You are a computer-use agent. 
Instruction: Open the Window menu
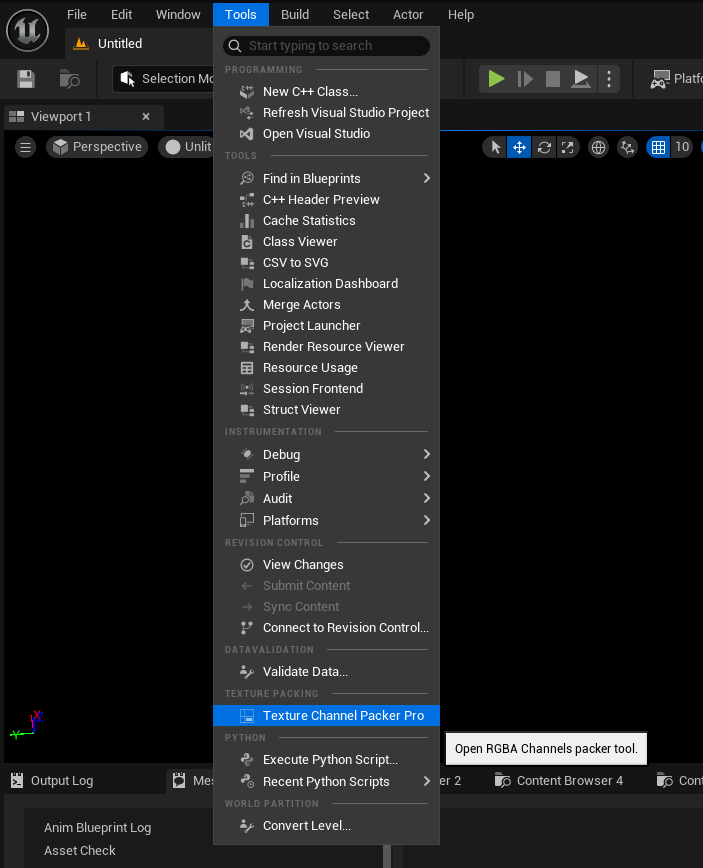178,15
